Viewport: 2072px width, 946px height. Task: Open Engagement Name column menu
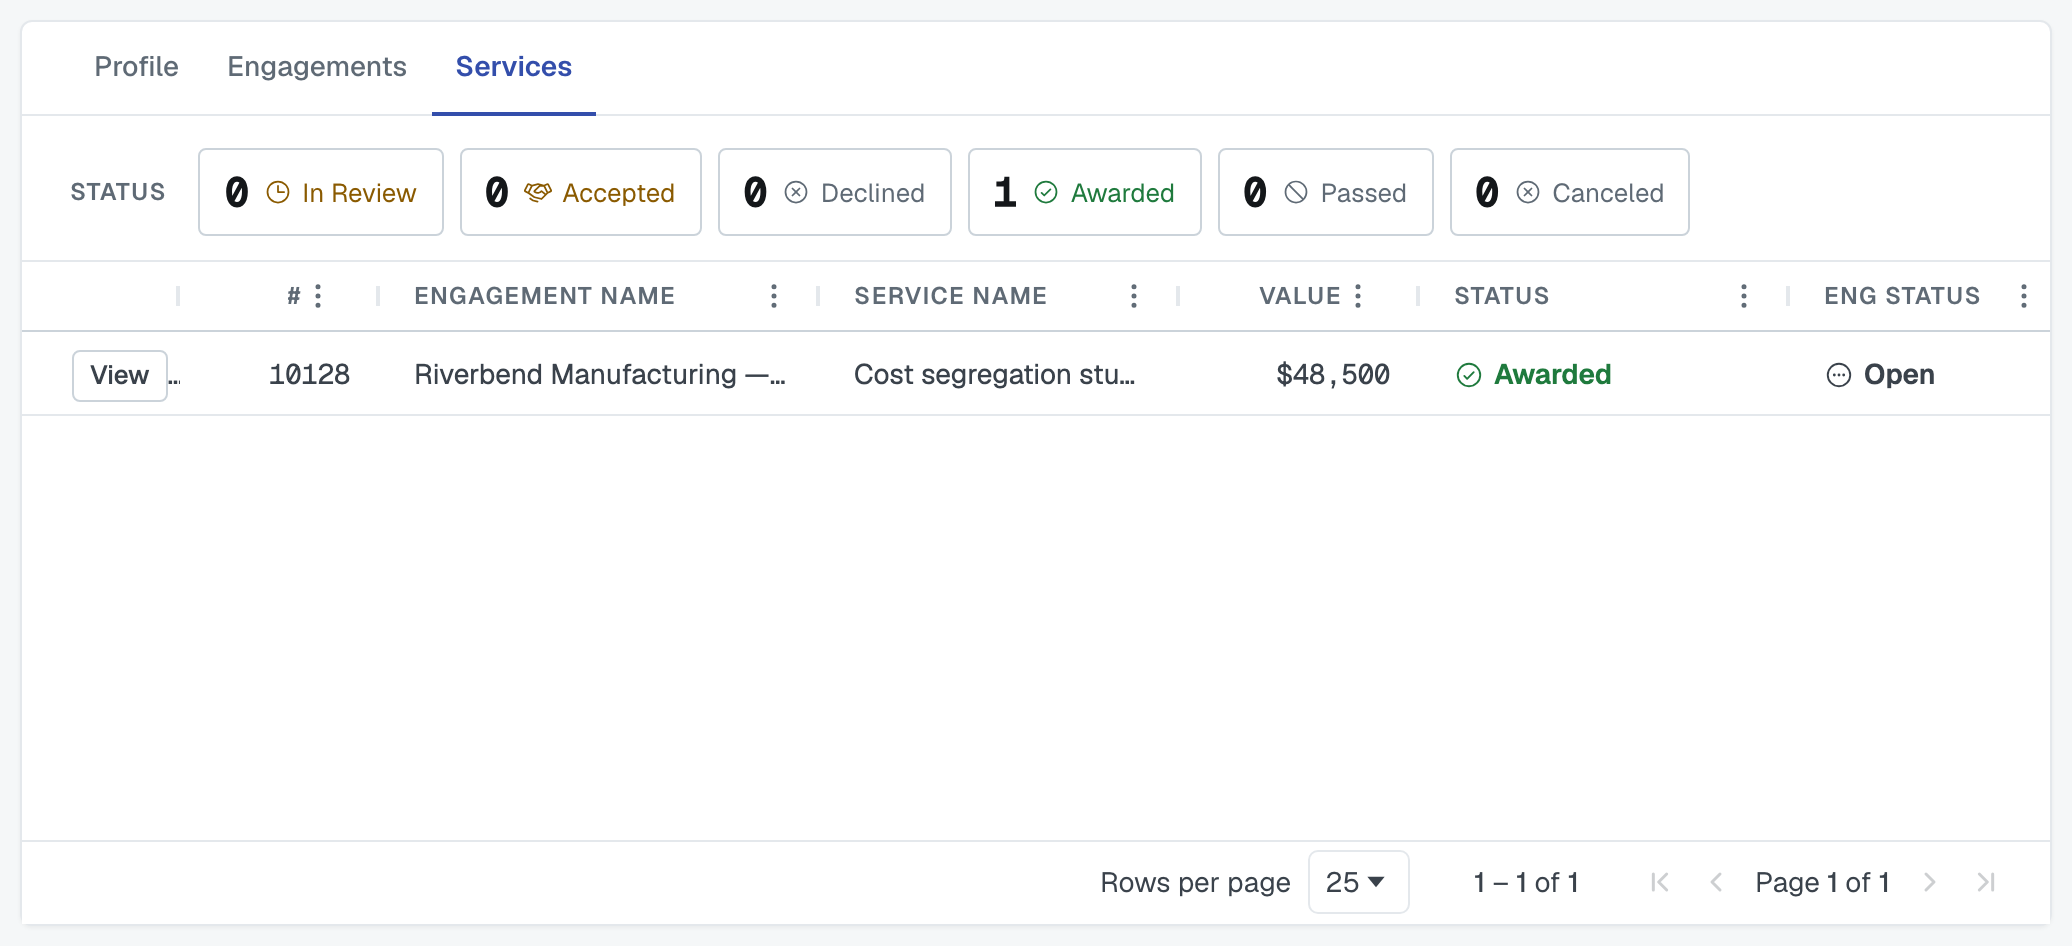(x=774, y=296)
